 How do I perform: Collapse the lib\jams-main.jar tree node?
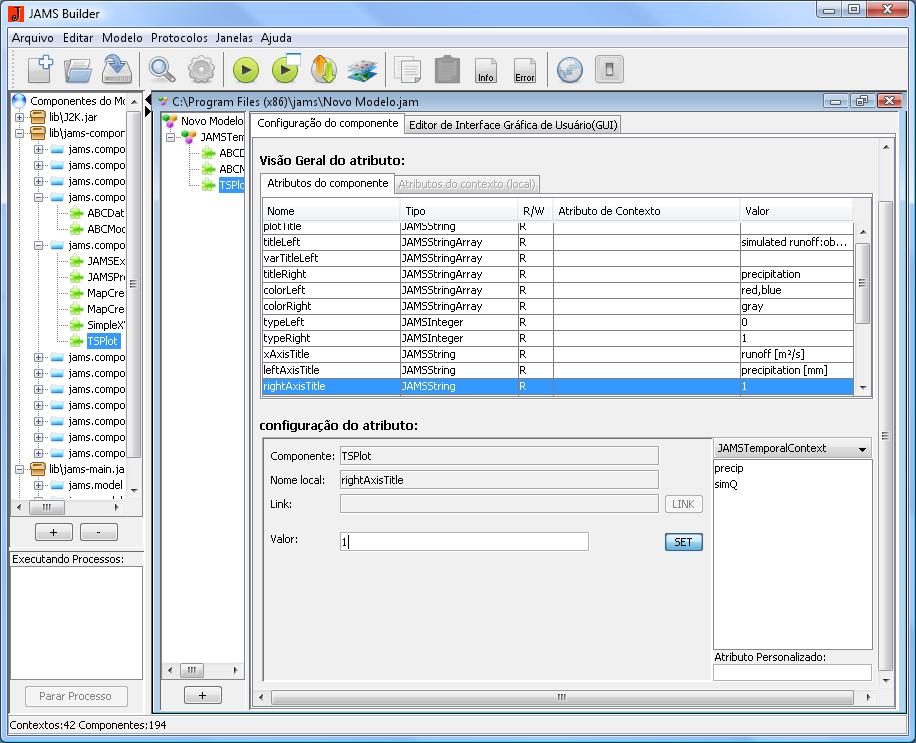[20, 469]
